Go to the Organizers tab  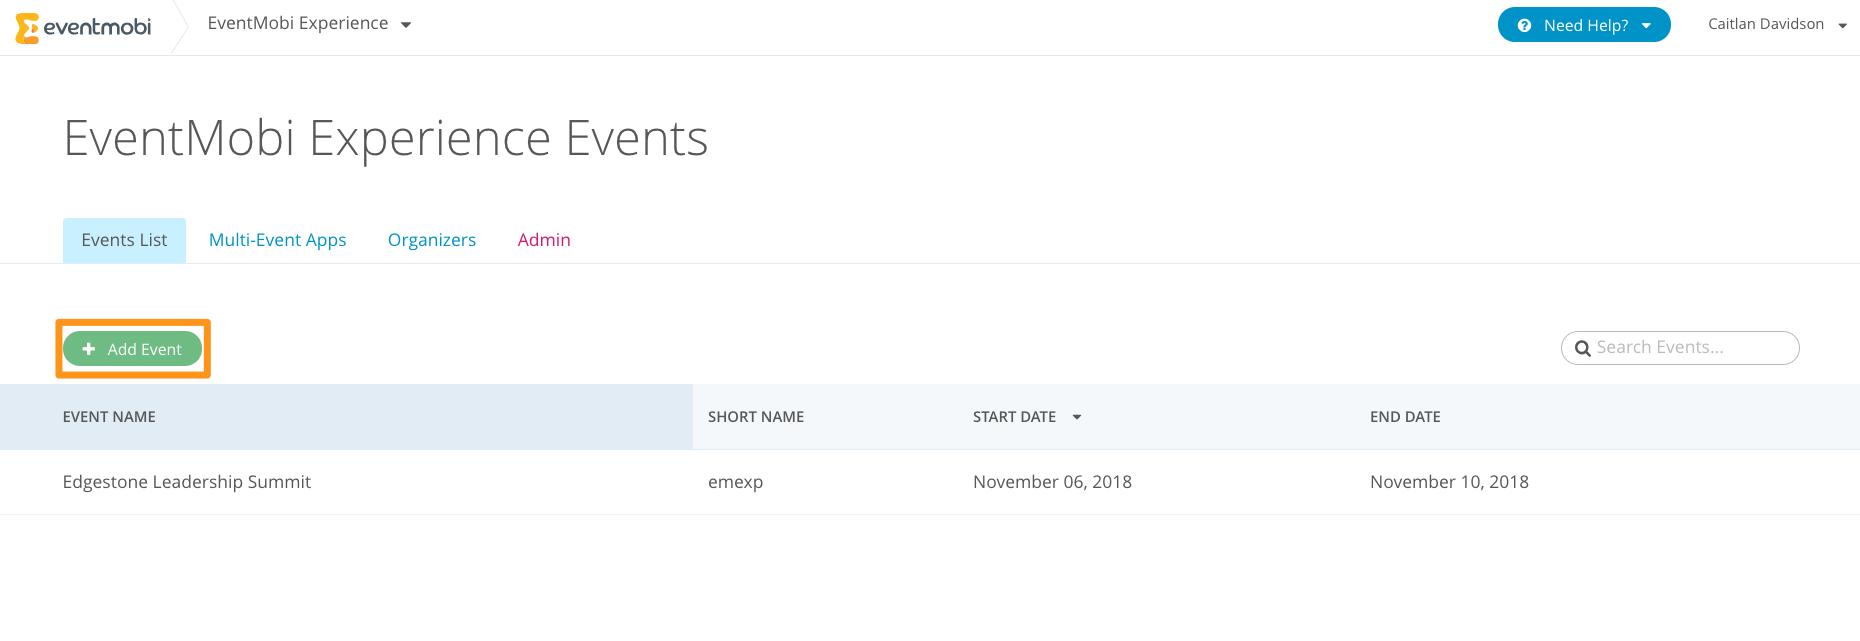tap(432, 240)
